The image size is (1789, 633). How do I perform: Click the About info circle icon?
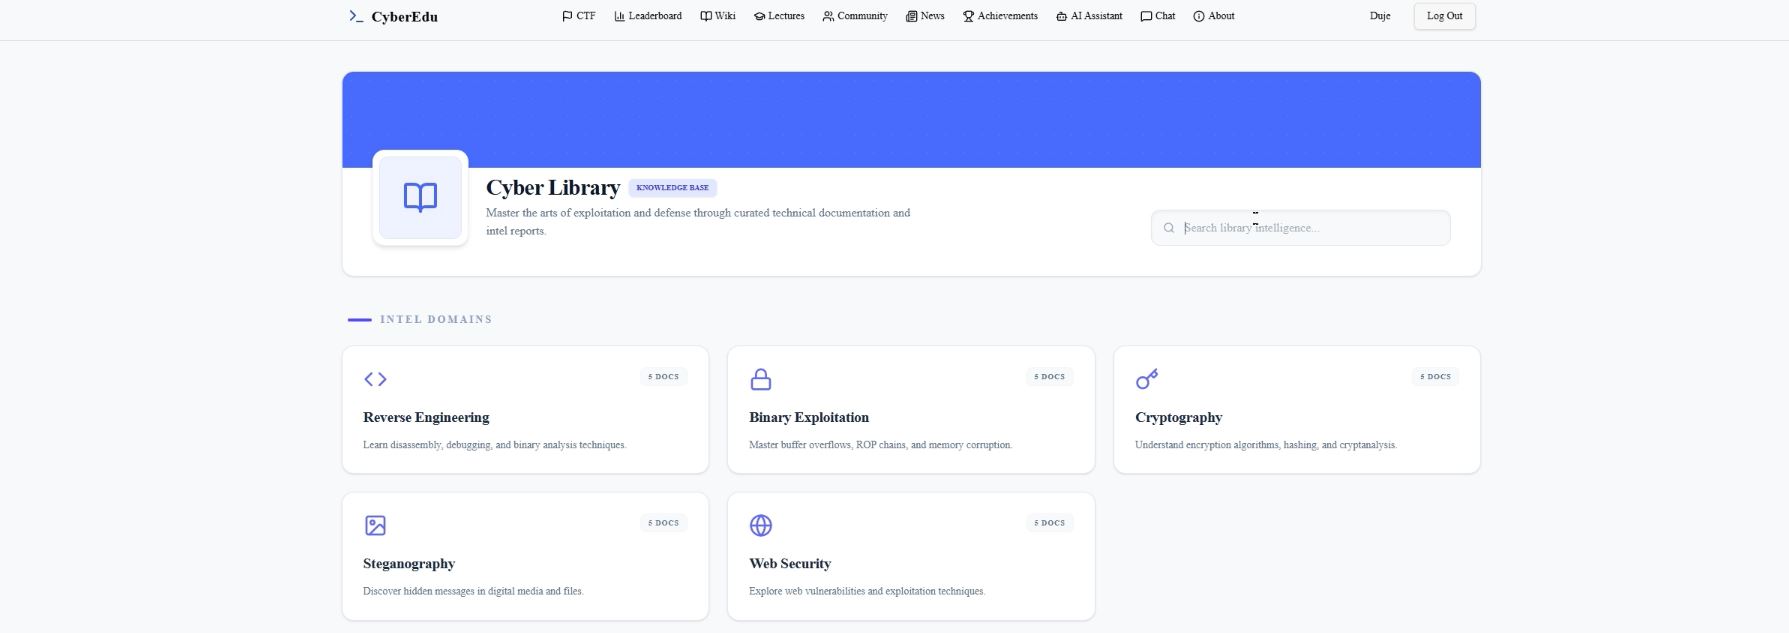(x=1199, y=16)
